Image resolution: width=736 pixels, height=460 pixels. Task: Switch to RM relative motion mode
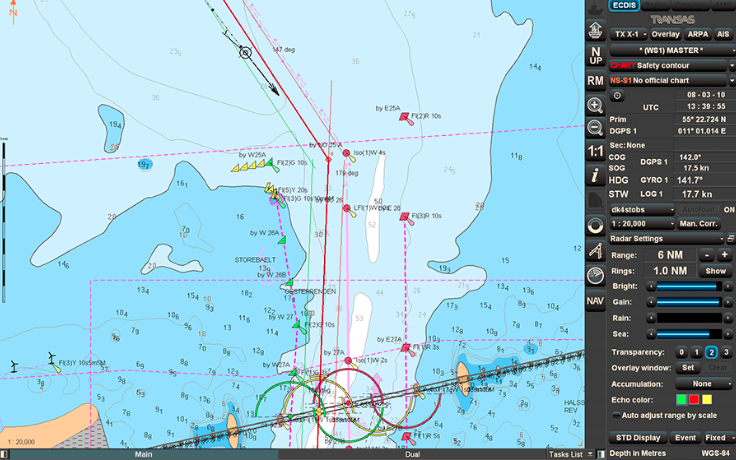595,81
